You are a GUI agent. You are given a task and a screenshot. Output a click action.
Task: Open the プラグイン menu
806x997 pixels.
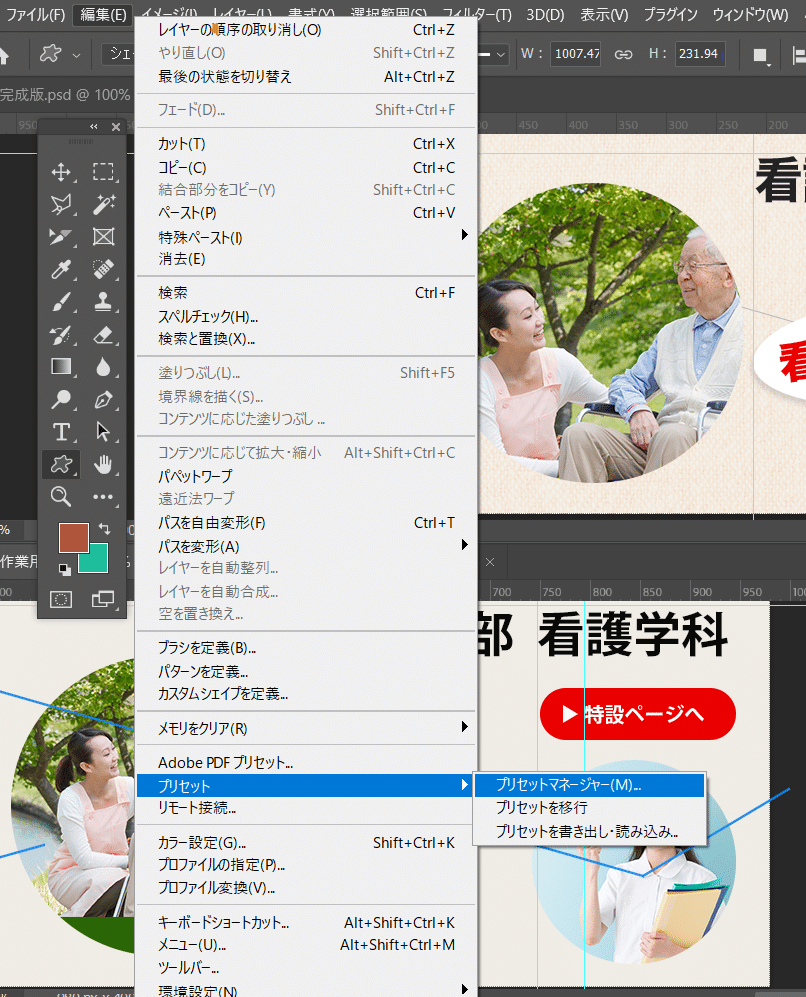(671, 14)
